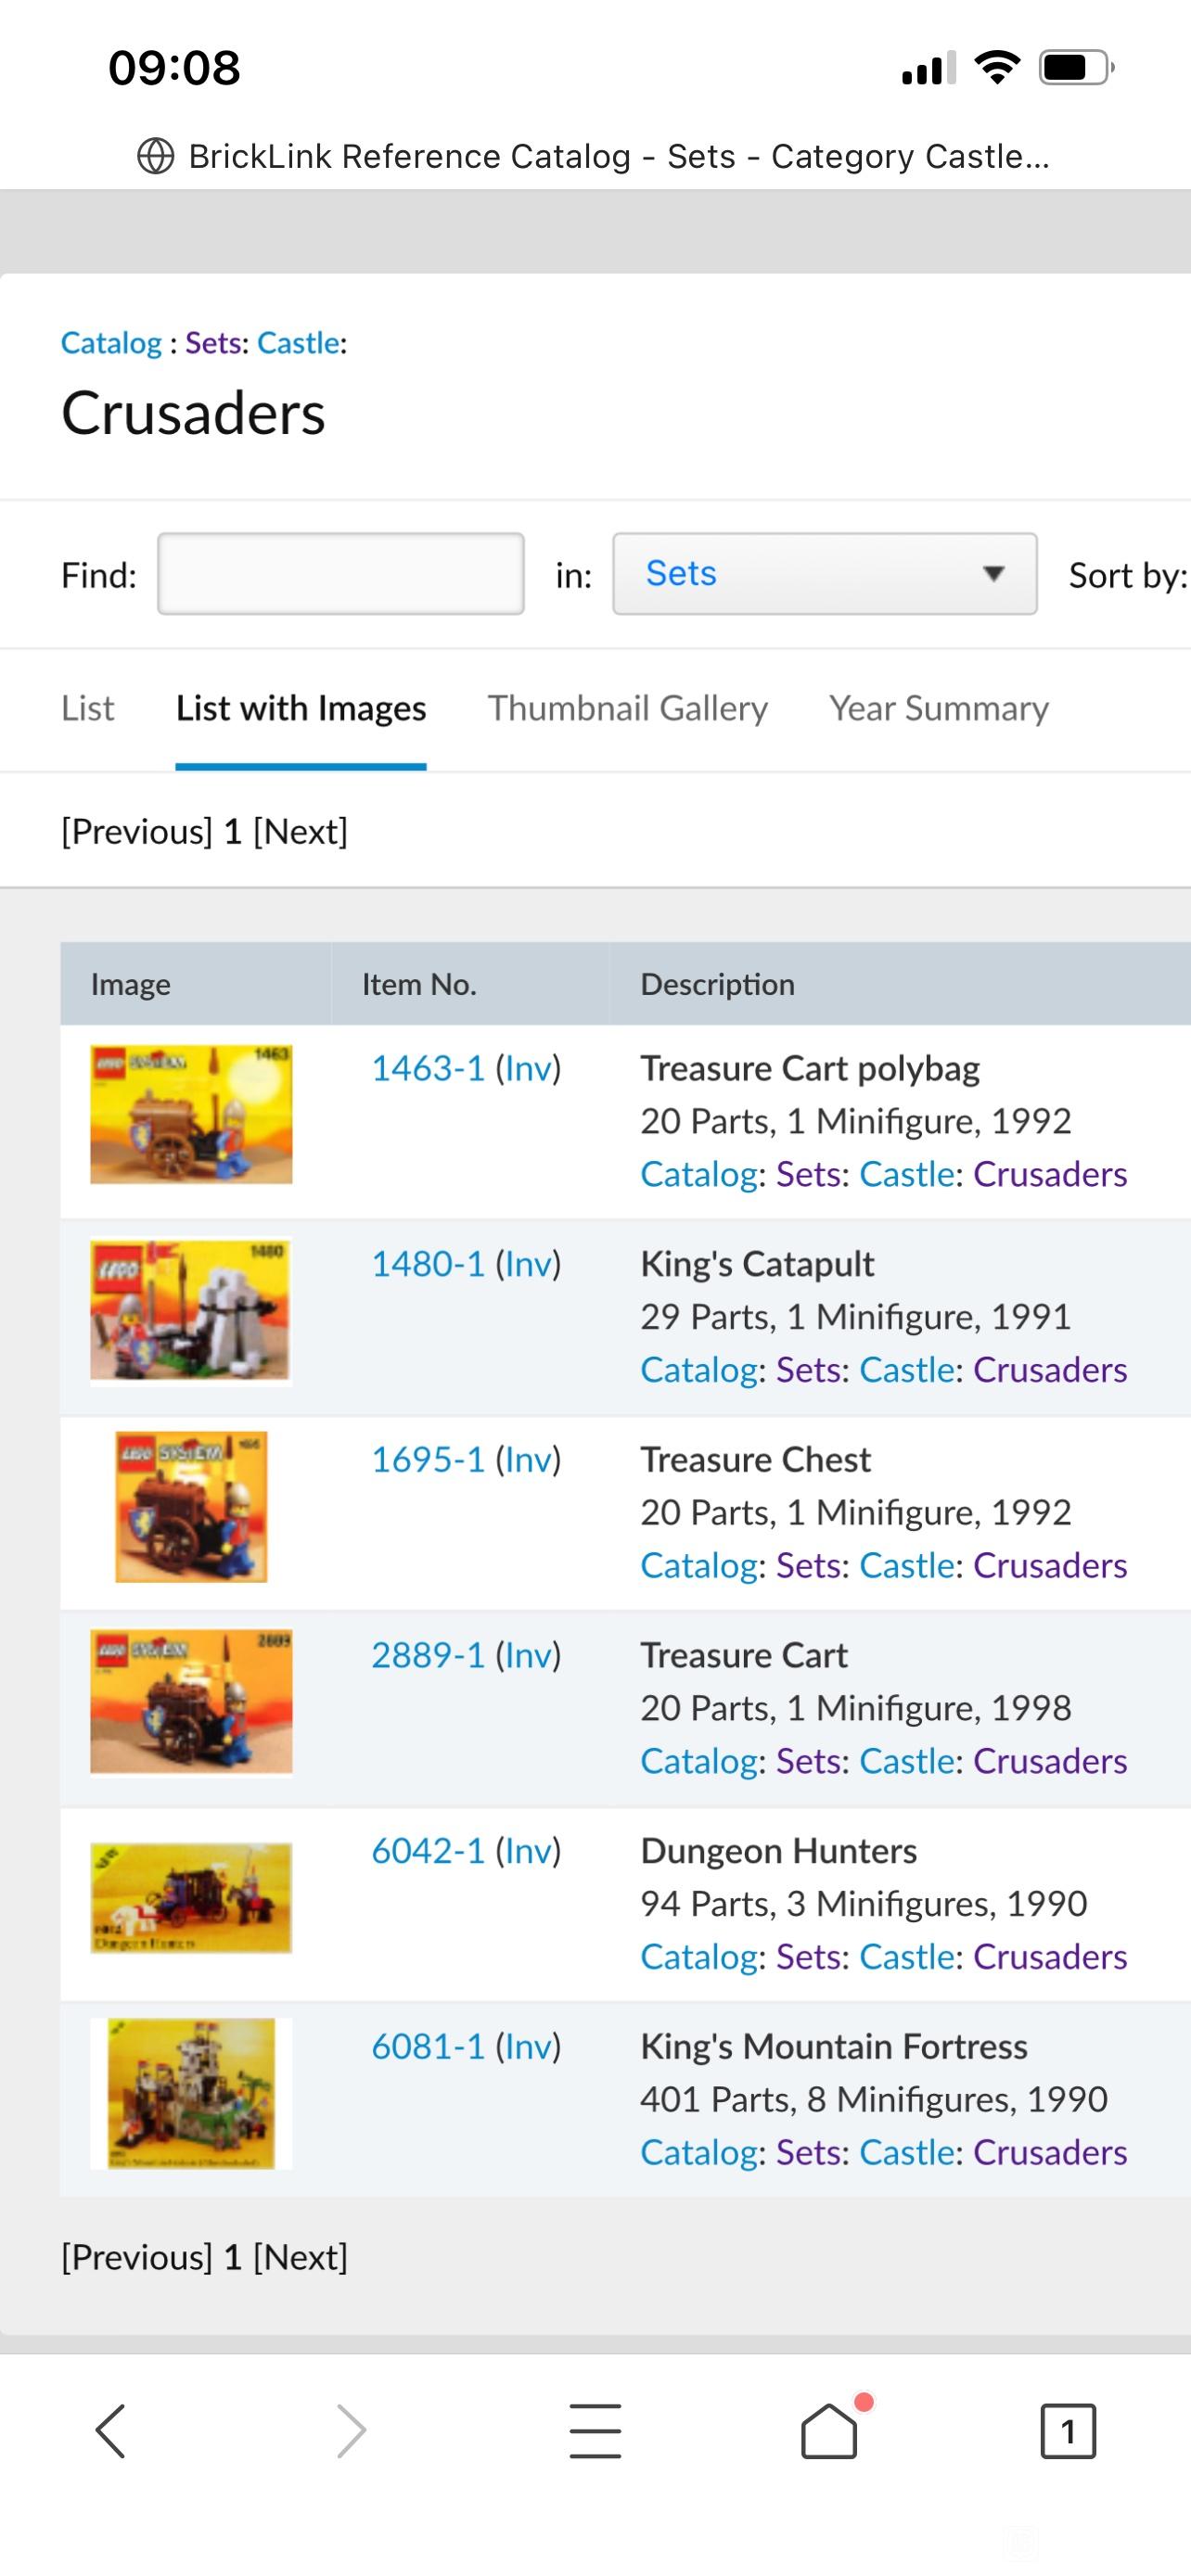Viewport: 1191px width, 2576px height.
Task: Click the Catalog breadcrumb link at the top
Action: point(111,343)
